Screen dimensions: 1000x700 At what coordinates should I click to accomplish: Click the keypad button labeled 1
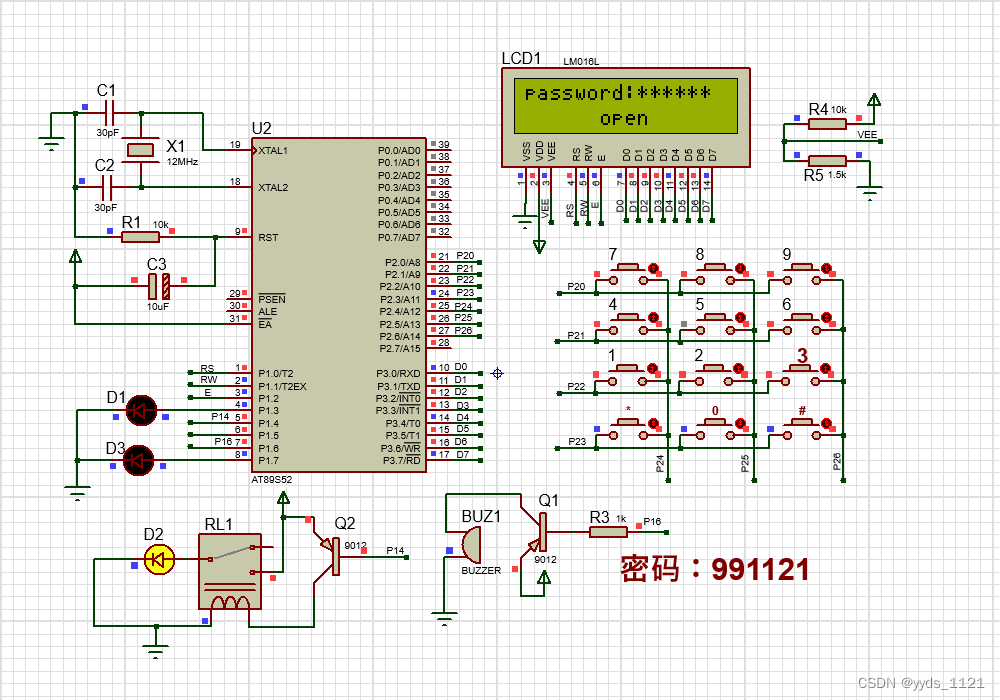click(629, 374)
